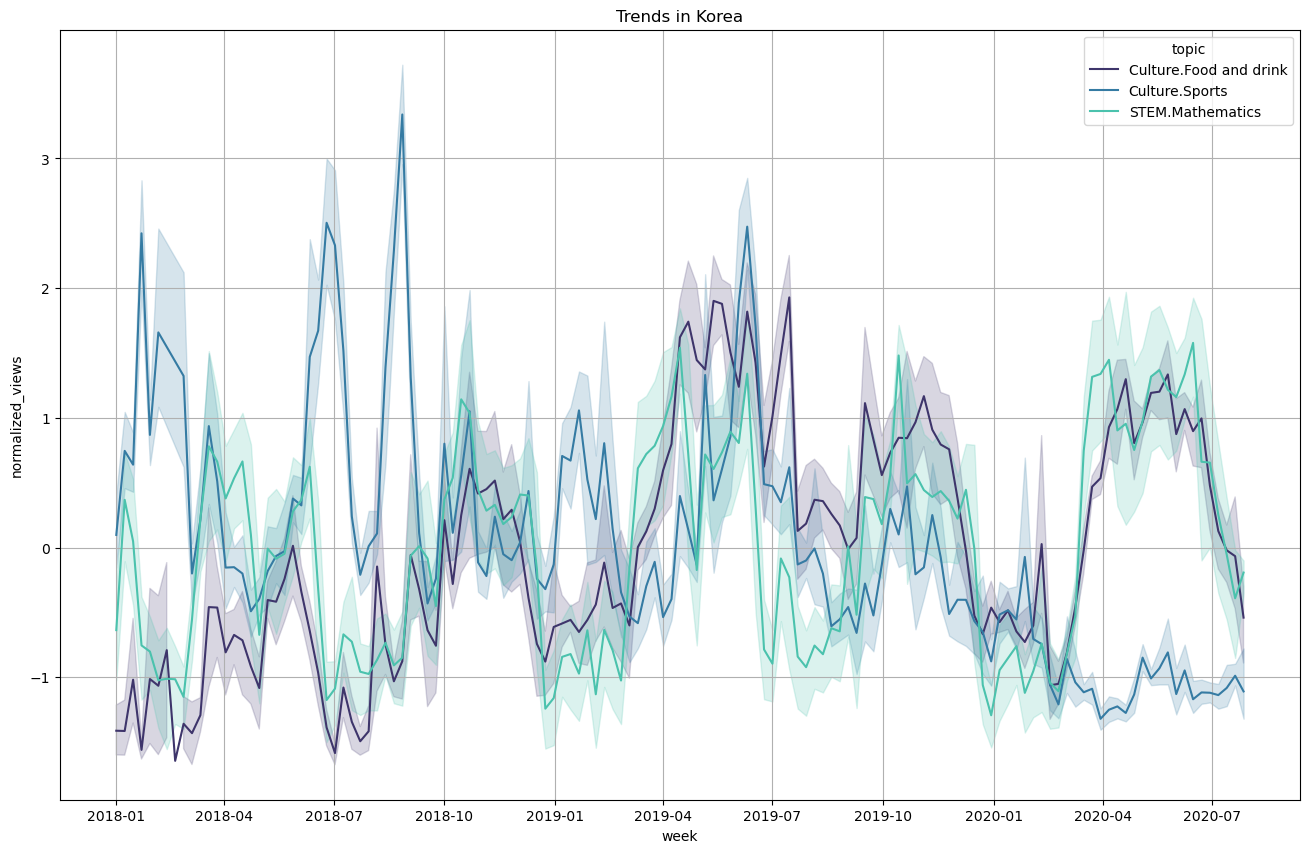This screenshot has height=853, width=1309.
Task: Click the x-axis tick label 2020-01
Action: point(994,816)
